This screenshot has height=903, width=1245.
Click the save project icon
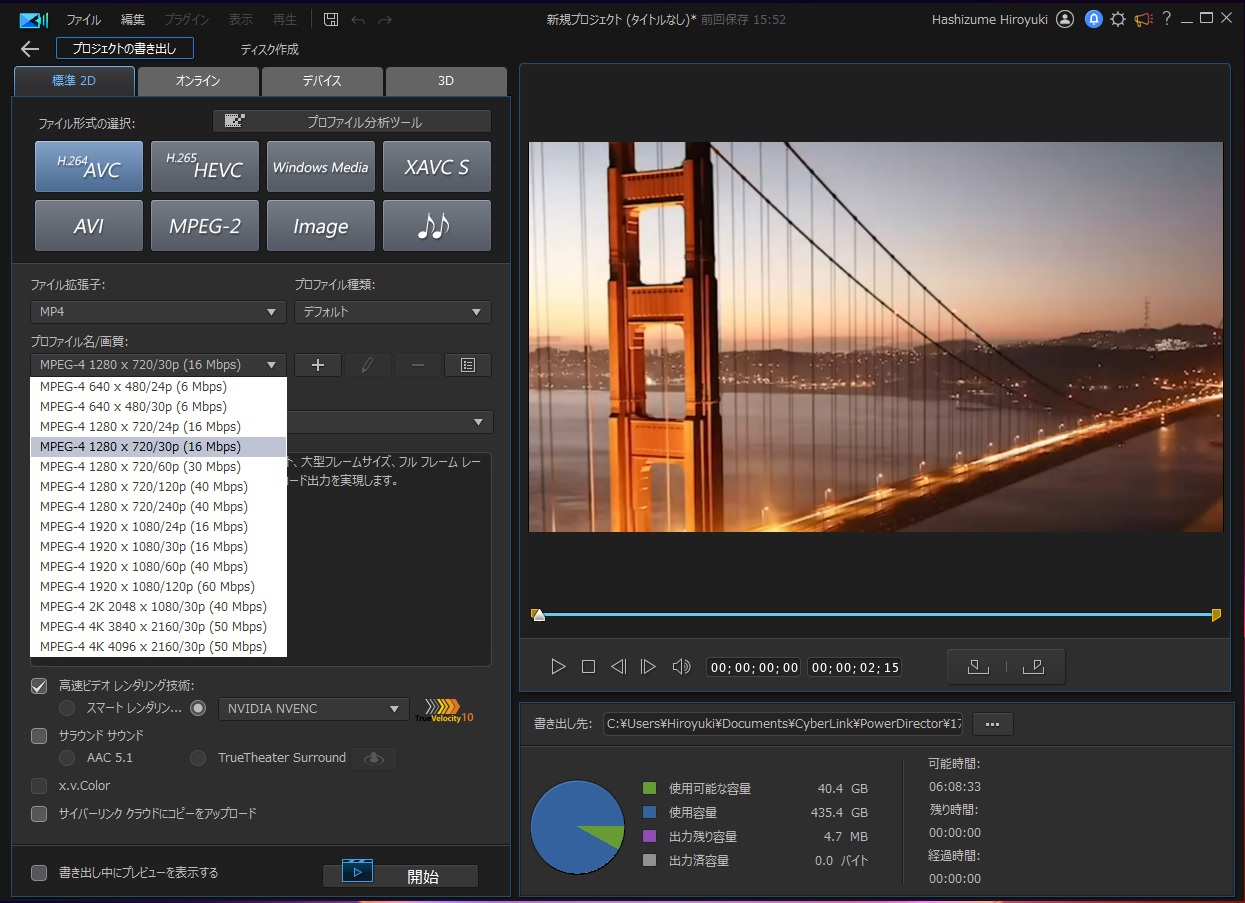pyautogui.click(x=331, y=19)
